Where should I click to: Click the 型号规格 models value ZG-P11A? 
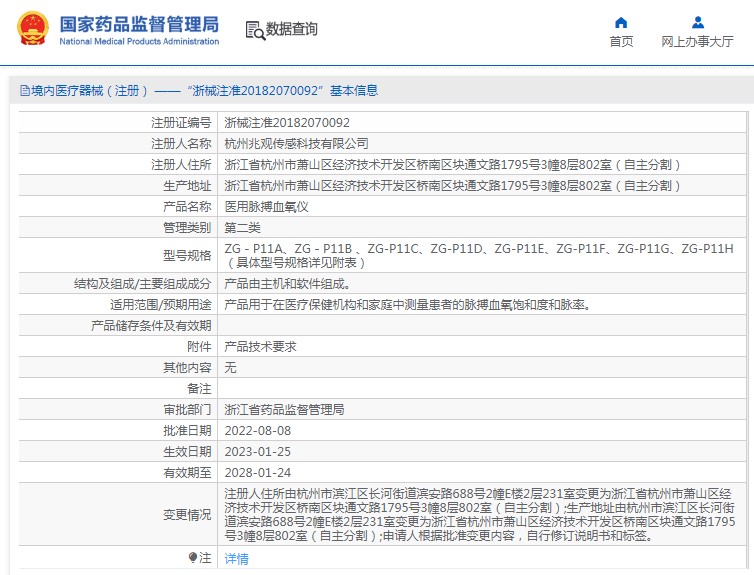point(479,255)
